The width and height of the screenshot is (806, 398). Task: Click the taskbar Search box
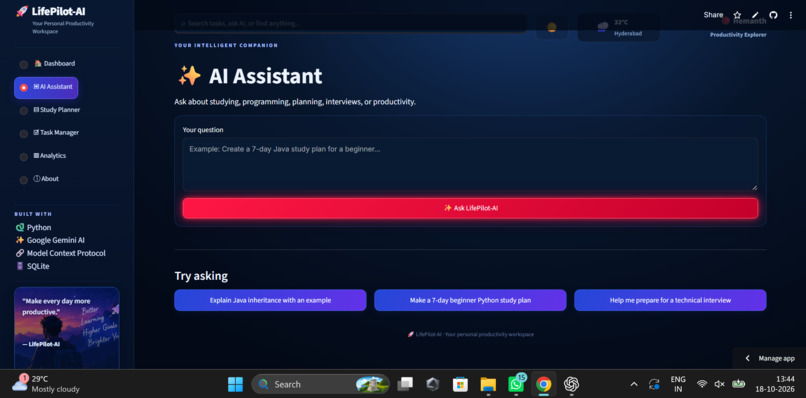(x=320, y=384)
